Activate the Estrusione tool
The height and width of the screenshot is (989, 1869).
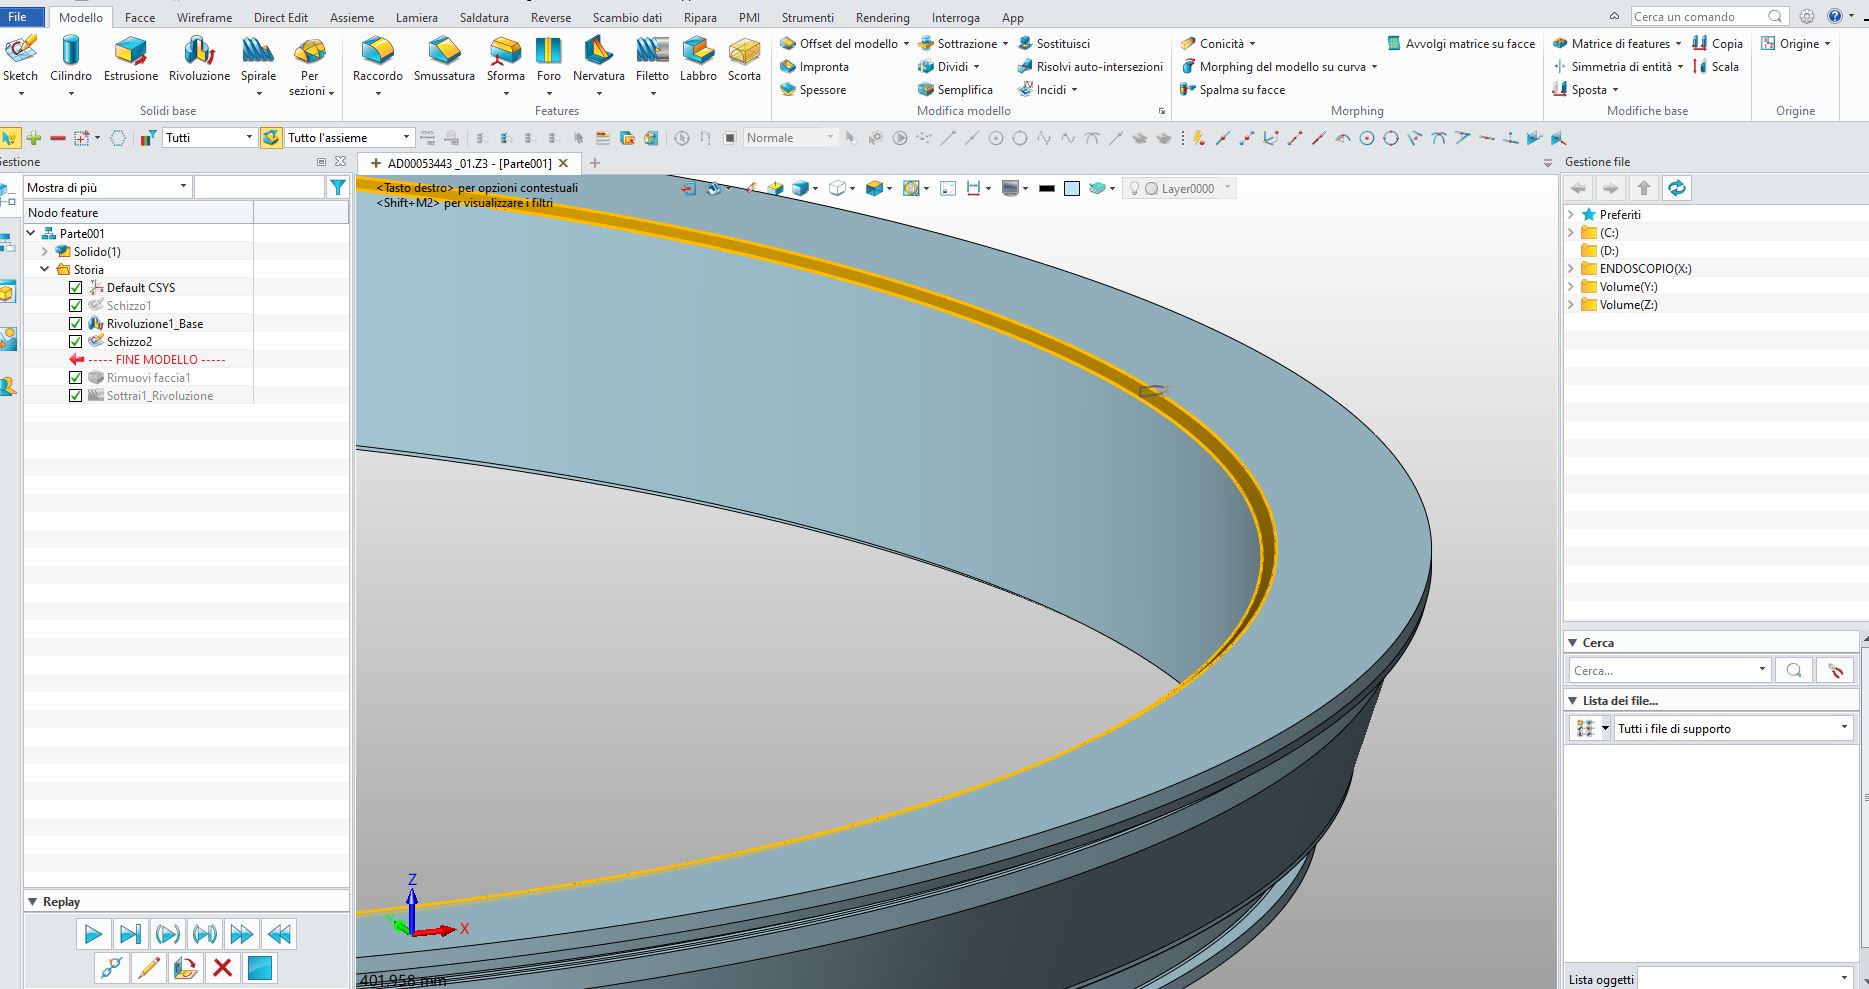[131, 58]
